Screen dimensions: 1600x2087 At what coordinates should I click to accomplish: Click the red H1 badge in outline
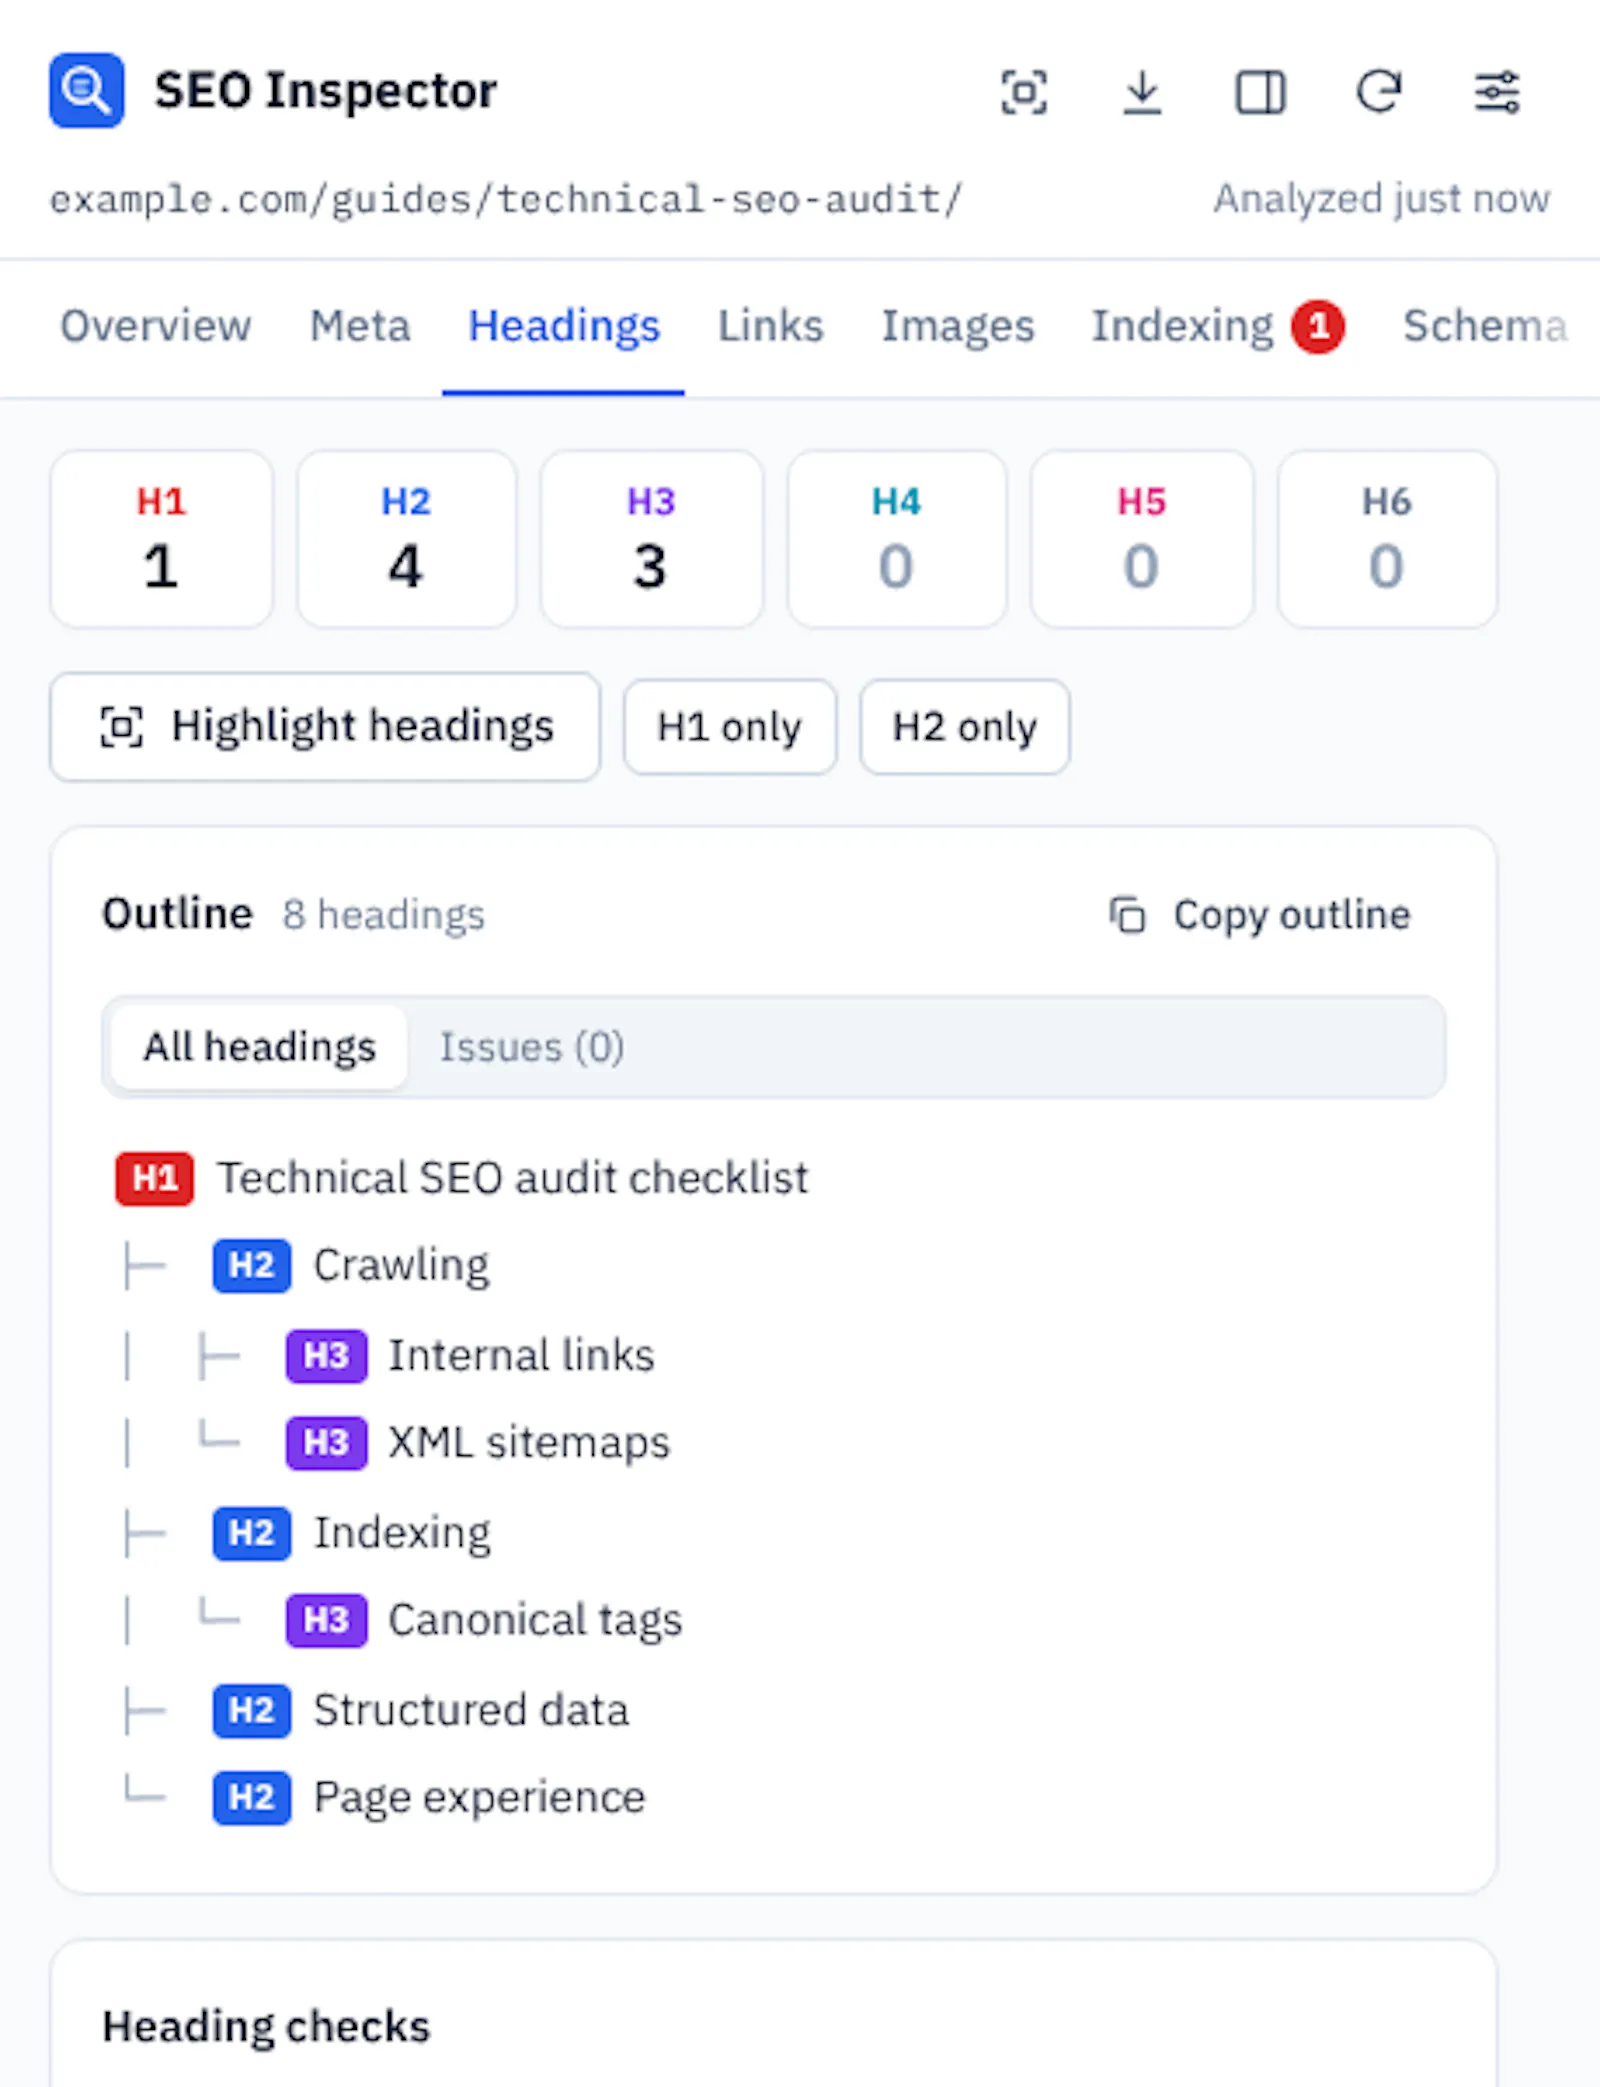tap(154, 1178)
